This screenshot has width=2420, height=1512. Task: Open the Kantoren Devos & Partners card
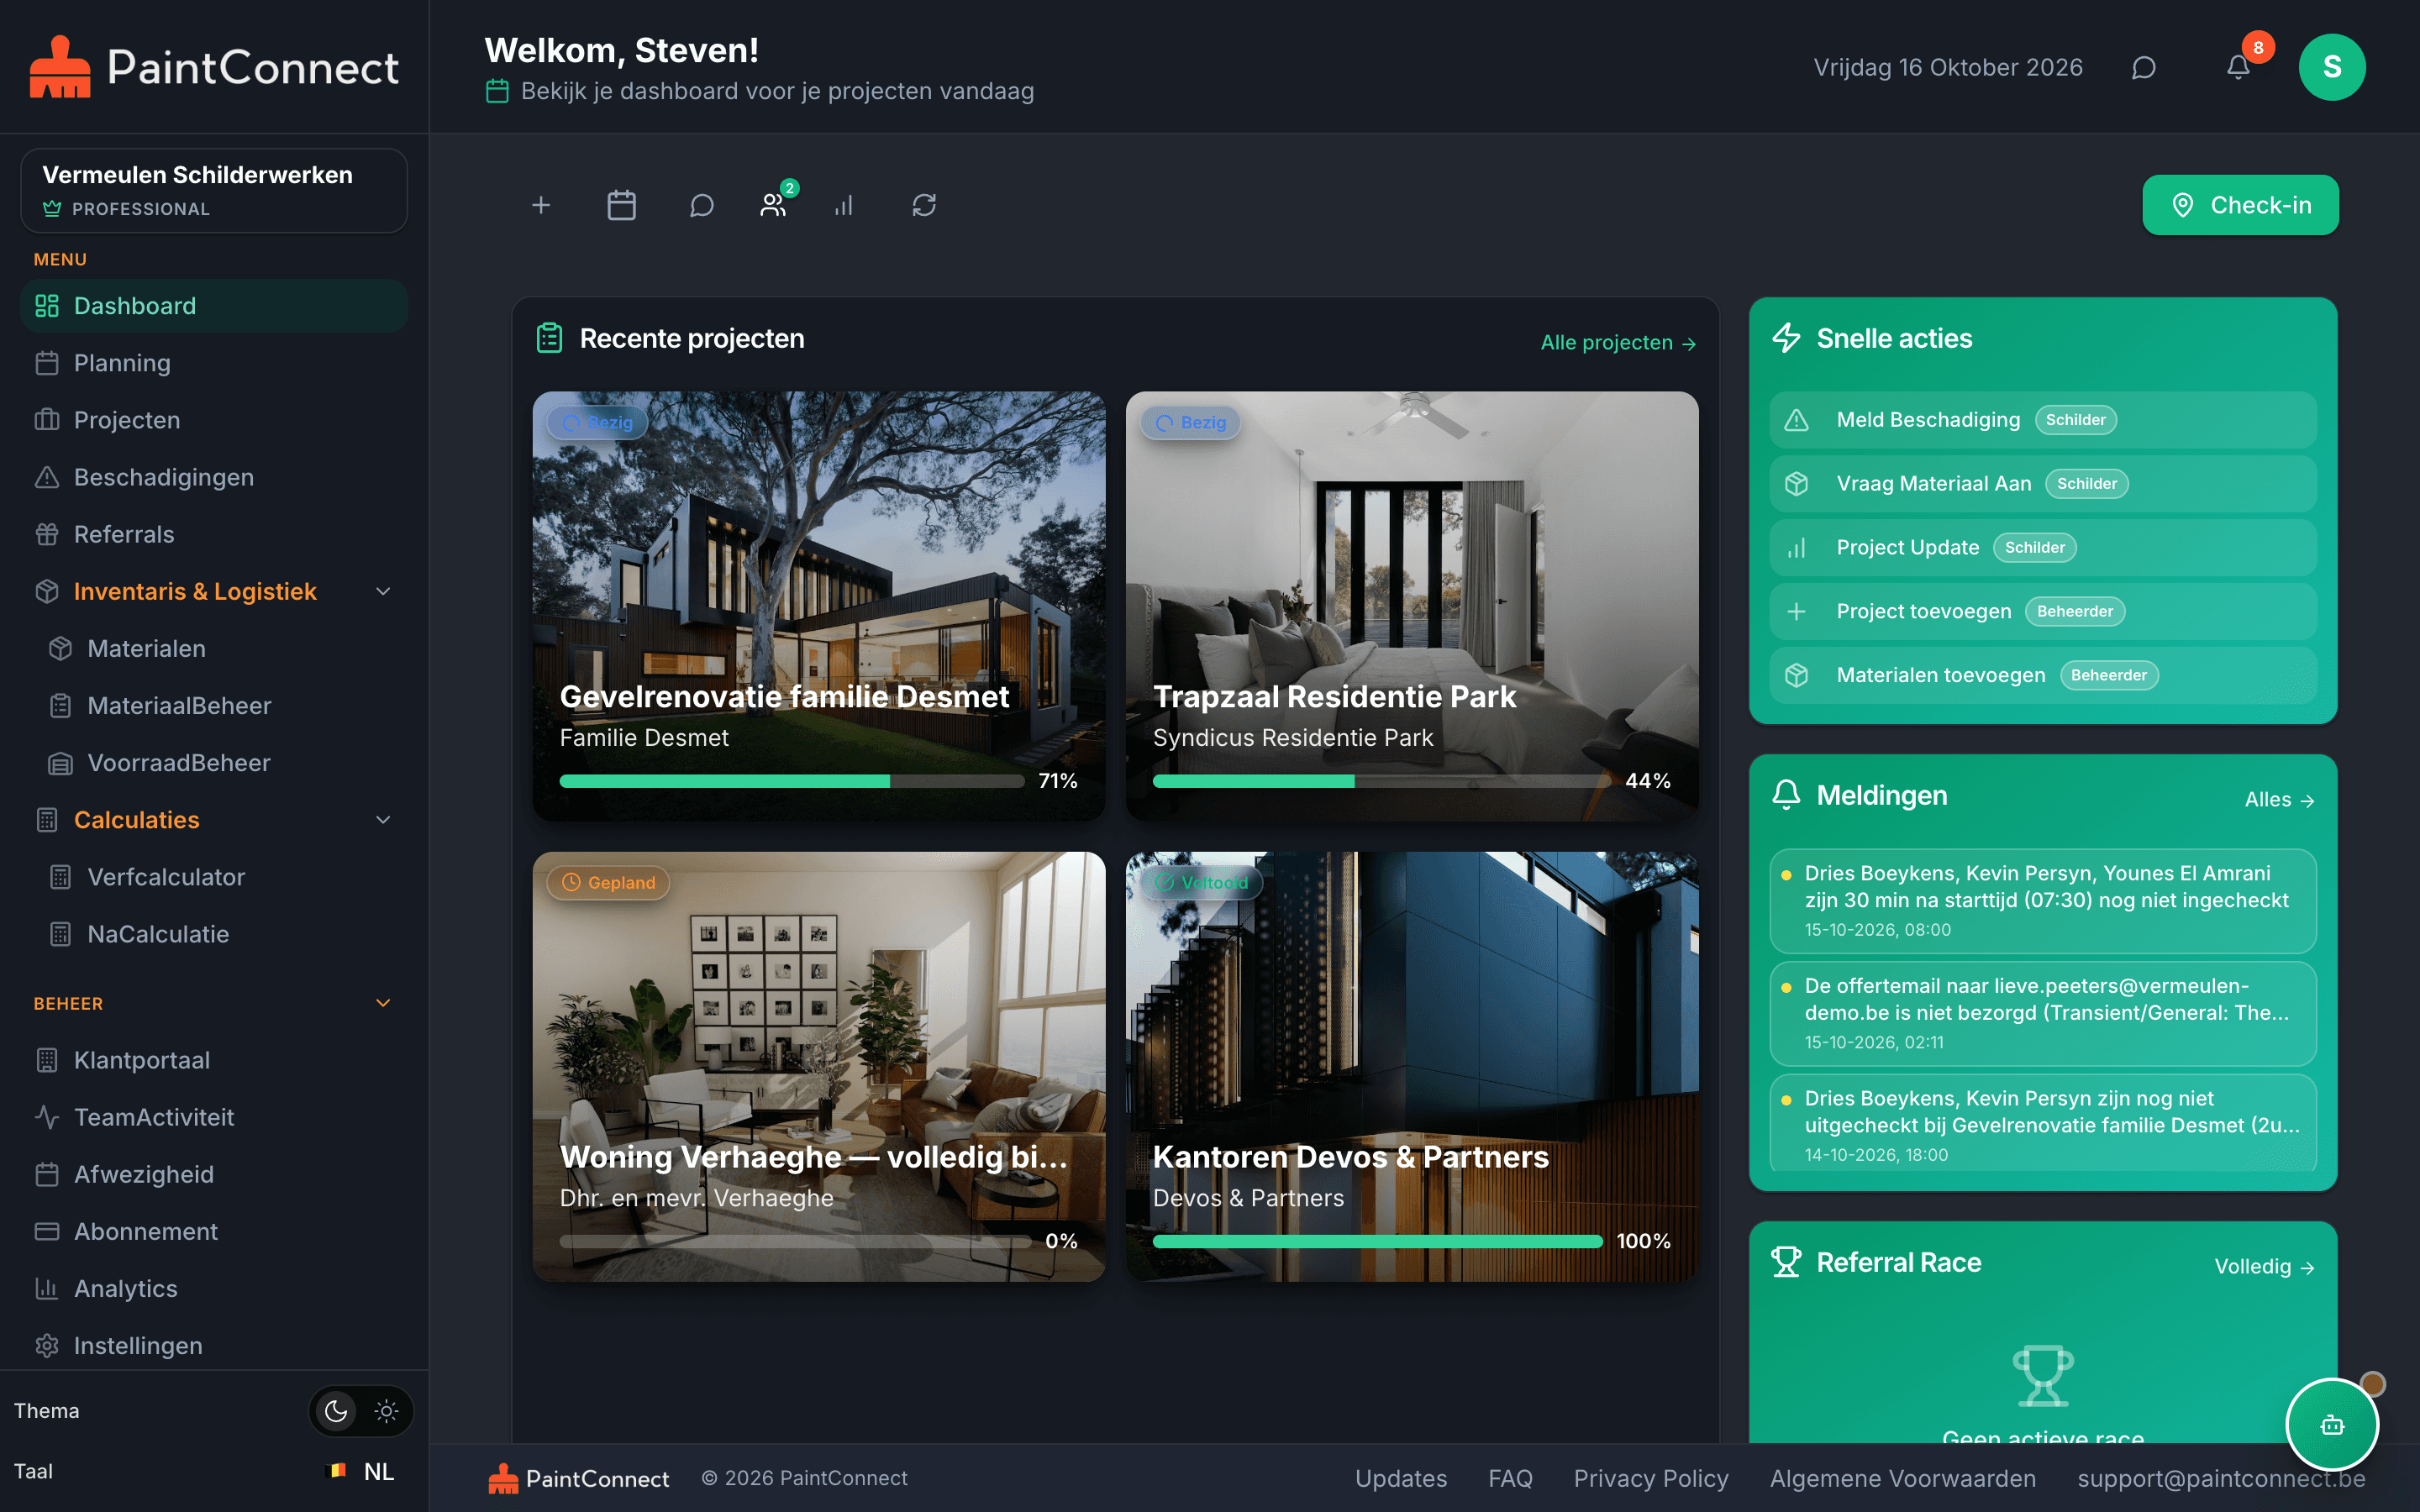(1412, 1066)
